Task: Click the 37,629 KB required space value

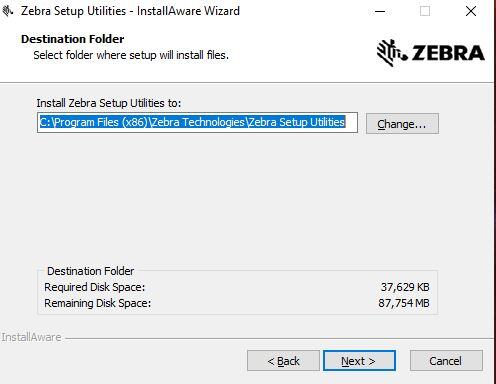Action: (405, 287)
